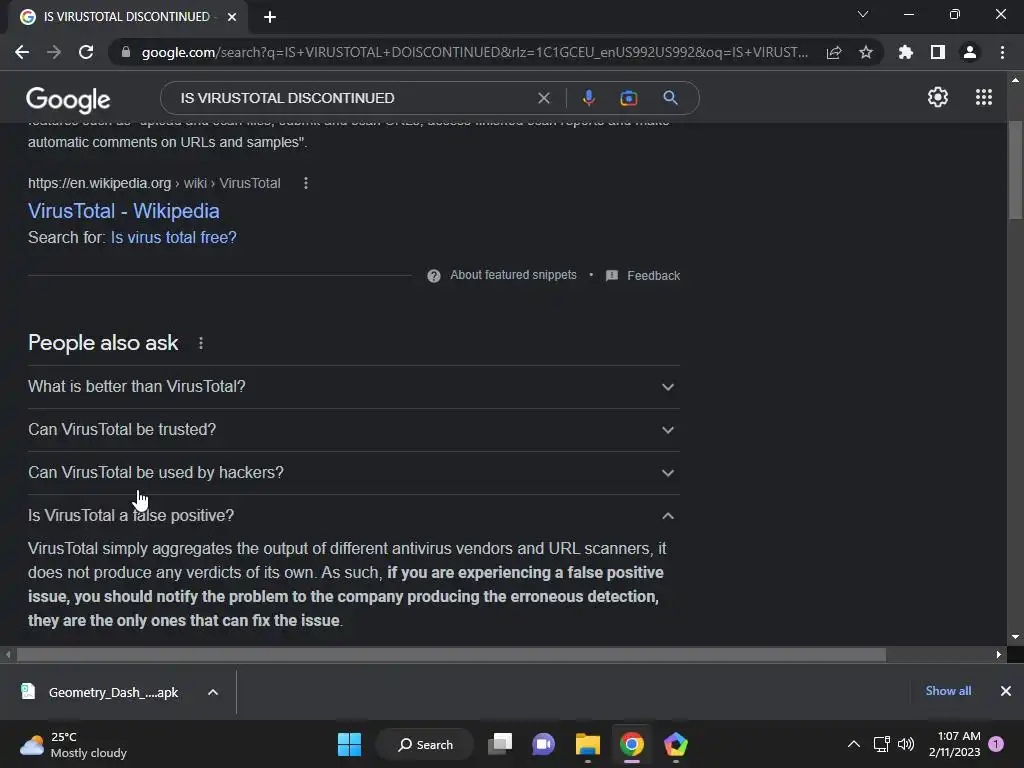1024x768 pixels.
Task: Collapse 'Is VirusTotal a false positive?'
Action: click(354, 516)
